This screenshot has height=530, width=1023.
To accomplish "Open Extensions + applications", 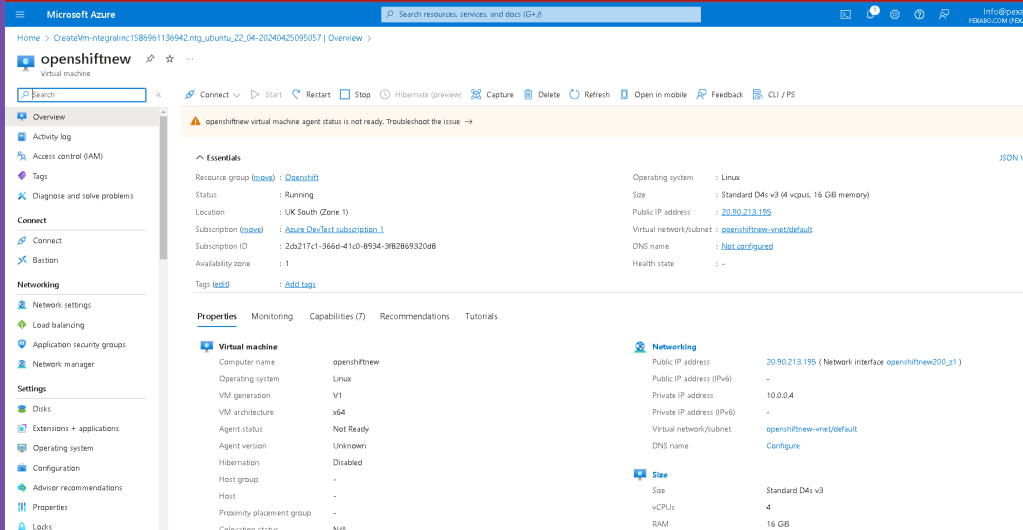I will click(x=76, y=428).
